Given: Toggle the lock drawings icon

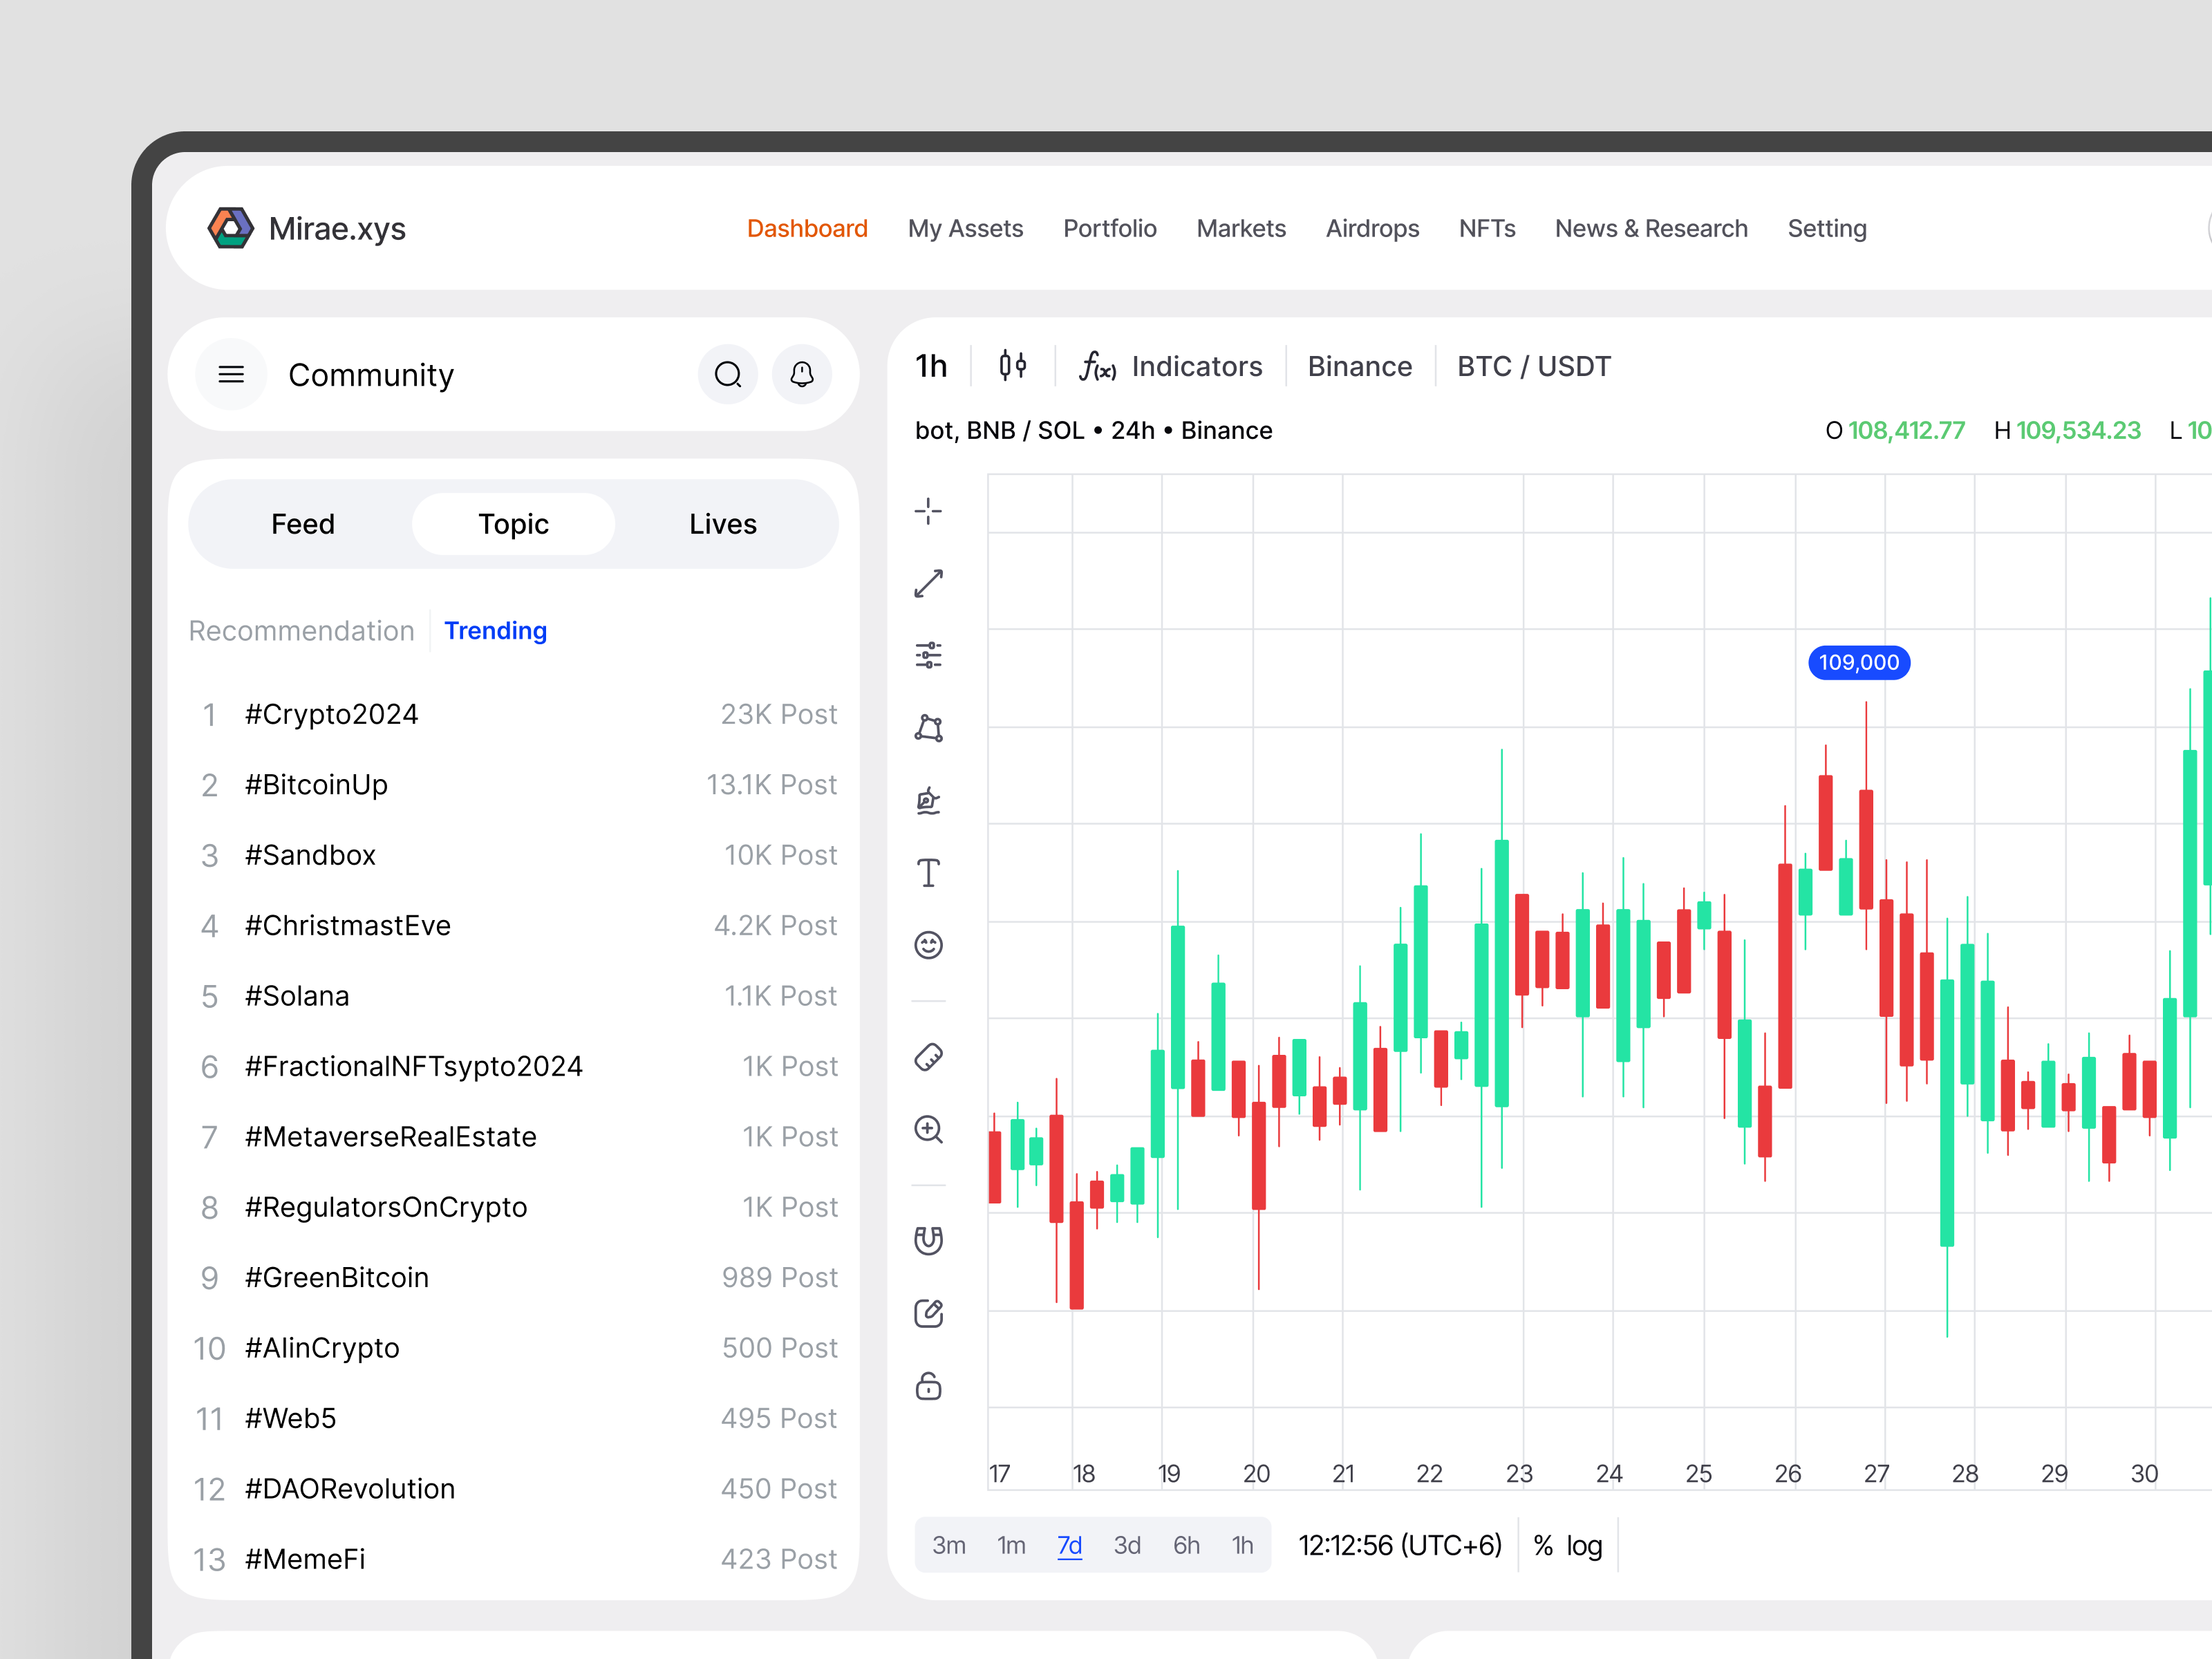Looking at the screenshot, I should click(x=928, y=1385).
